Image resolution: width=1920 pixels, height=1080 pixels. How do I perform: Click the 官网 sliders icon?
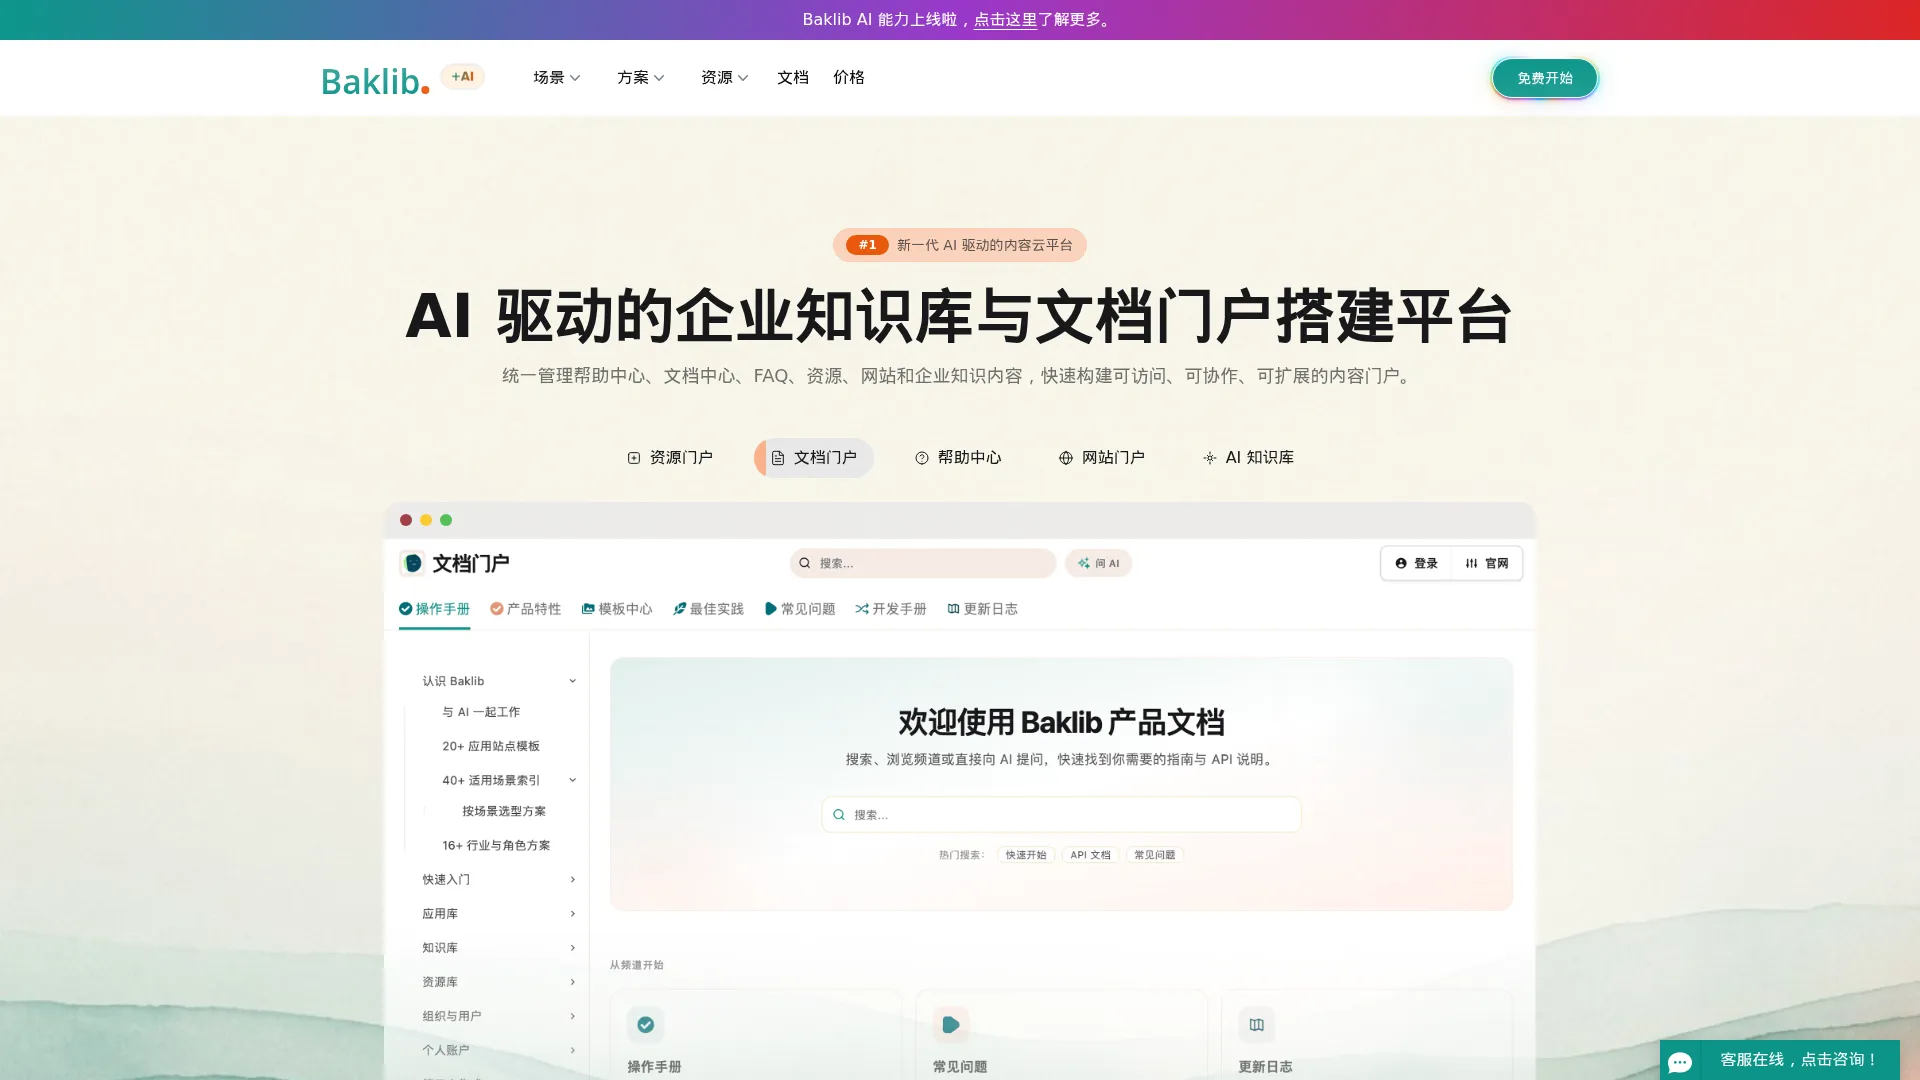pyautogui.click(x=1471, y=563)
